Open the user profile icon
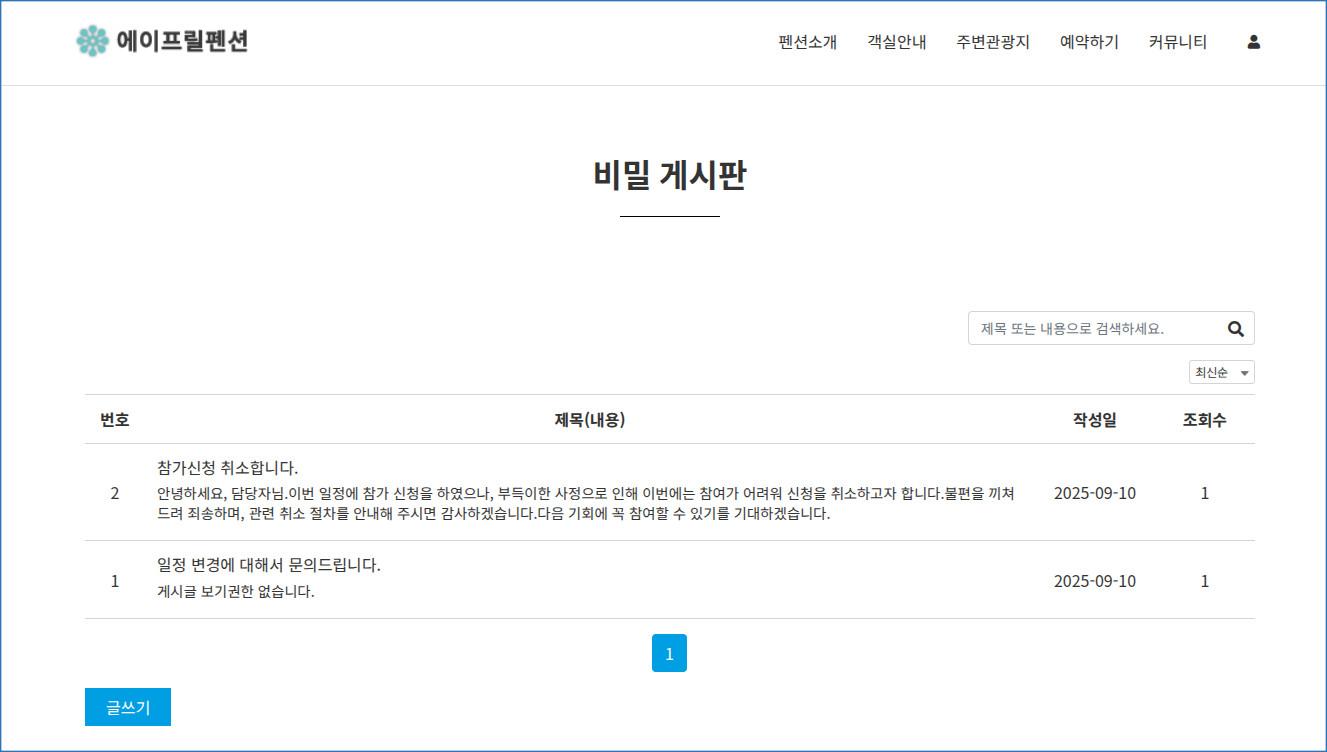This screenshot has height=752, width=1327. [1253, 42]
